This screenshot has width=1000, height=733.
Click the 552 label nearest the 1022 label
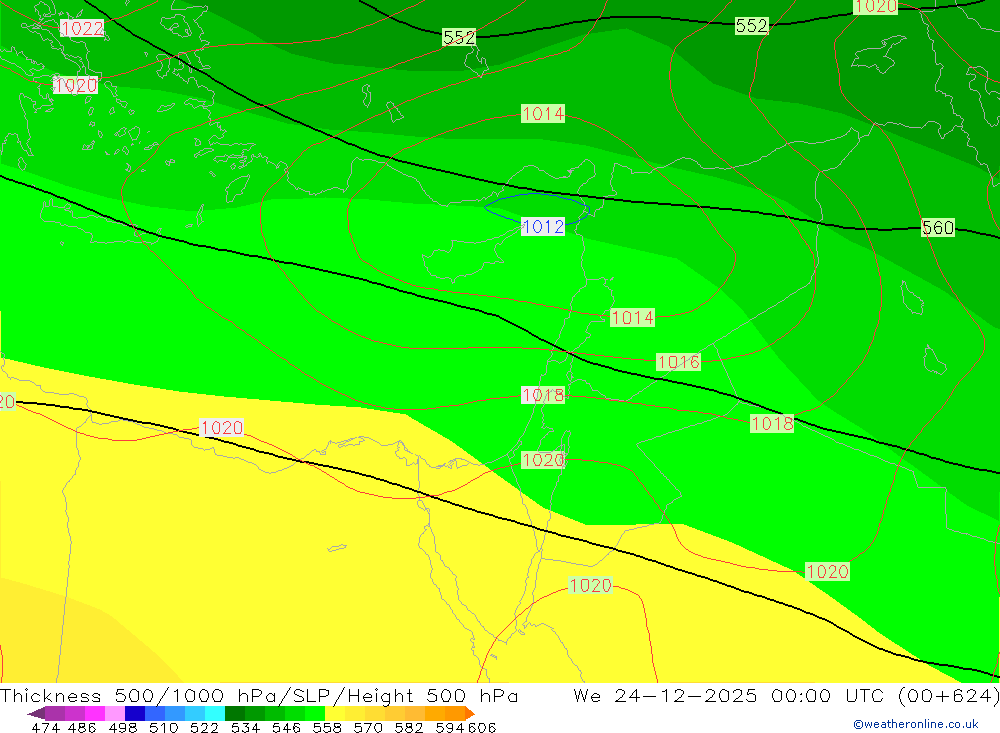click(459, 38)
